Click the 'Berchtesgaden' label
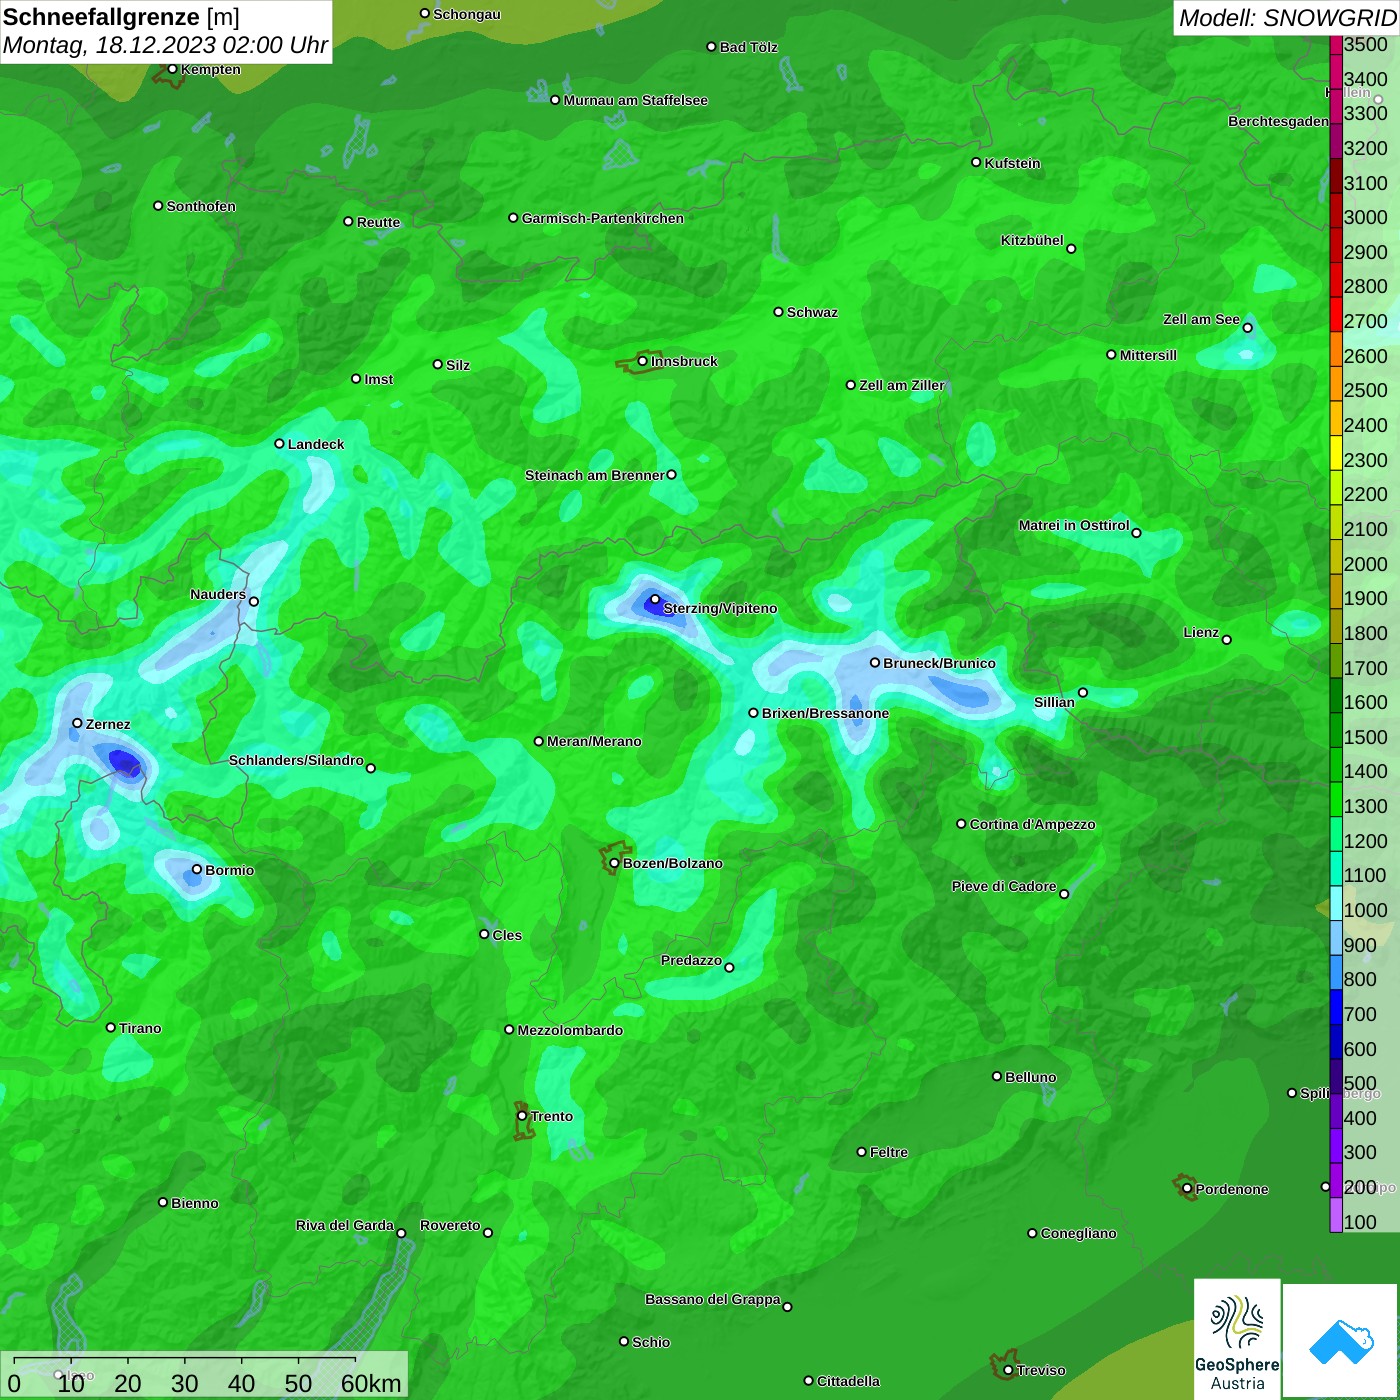Screen dimensions: 1400x1400 (x=1278, y=121)
